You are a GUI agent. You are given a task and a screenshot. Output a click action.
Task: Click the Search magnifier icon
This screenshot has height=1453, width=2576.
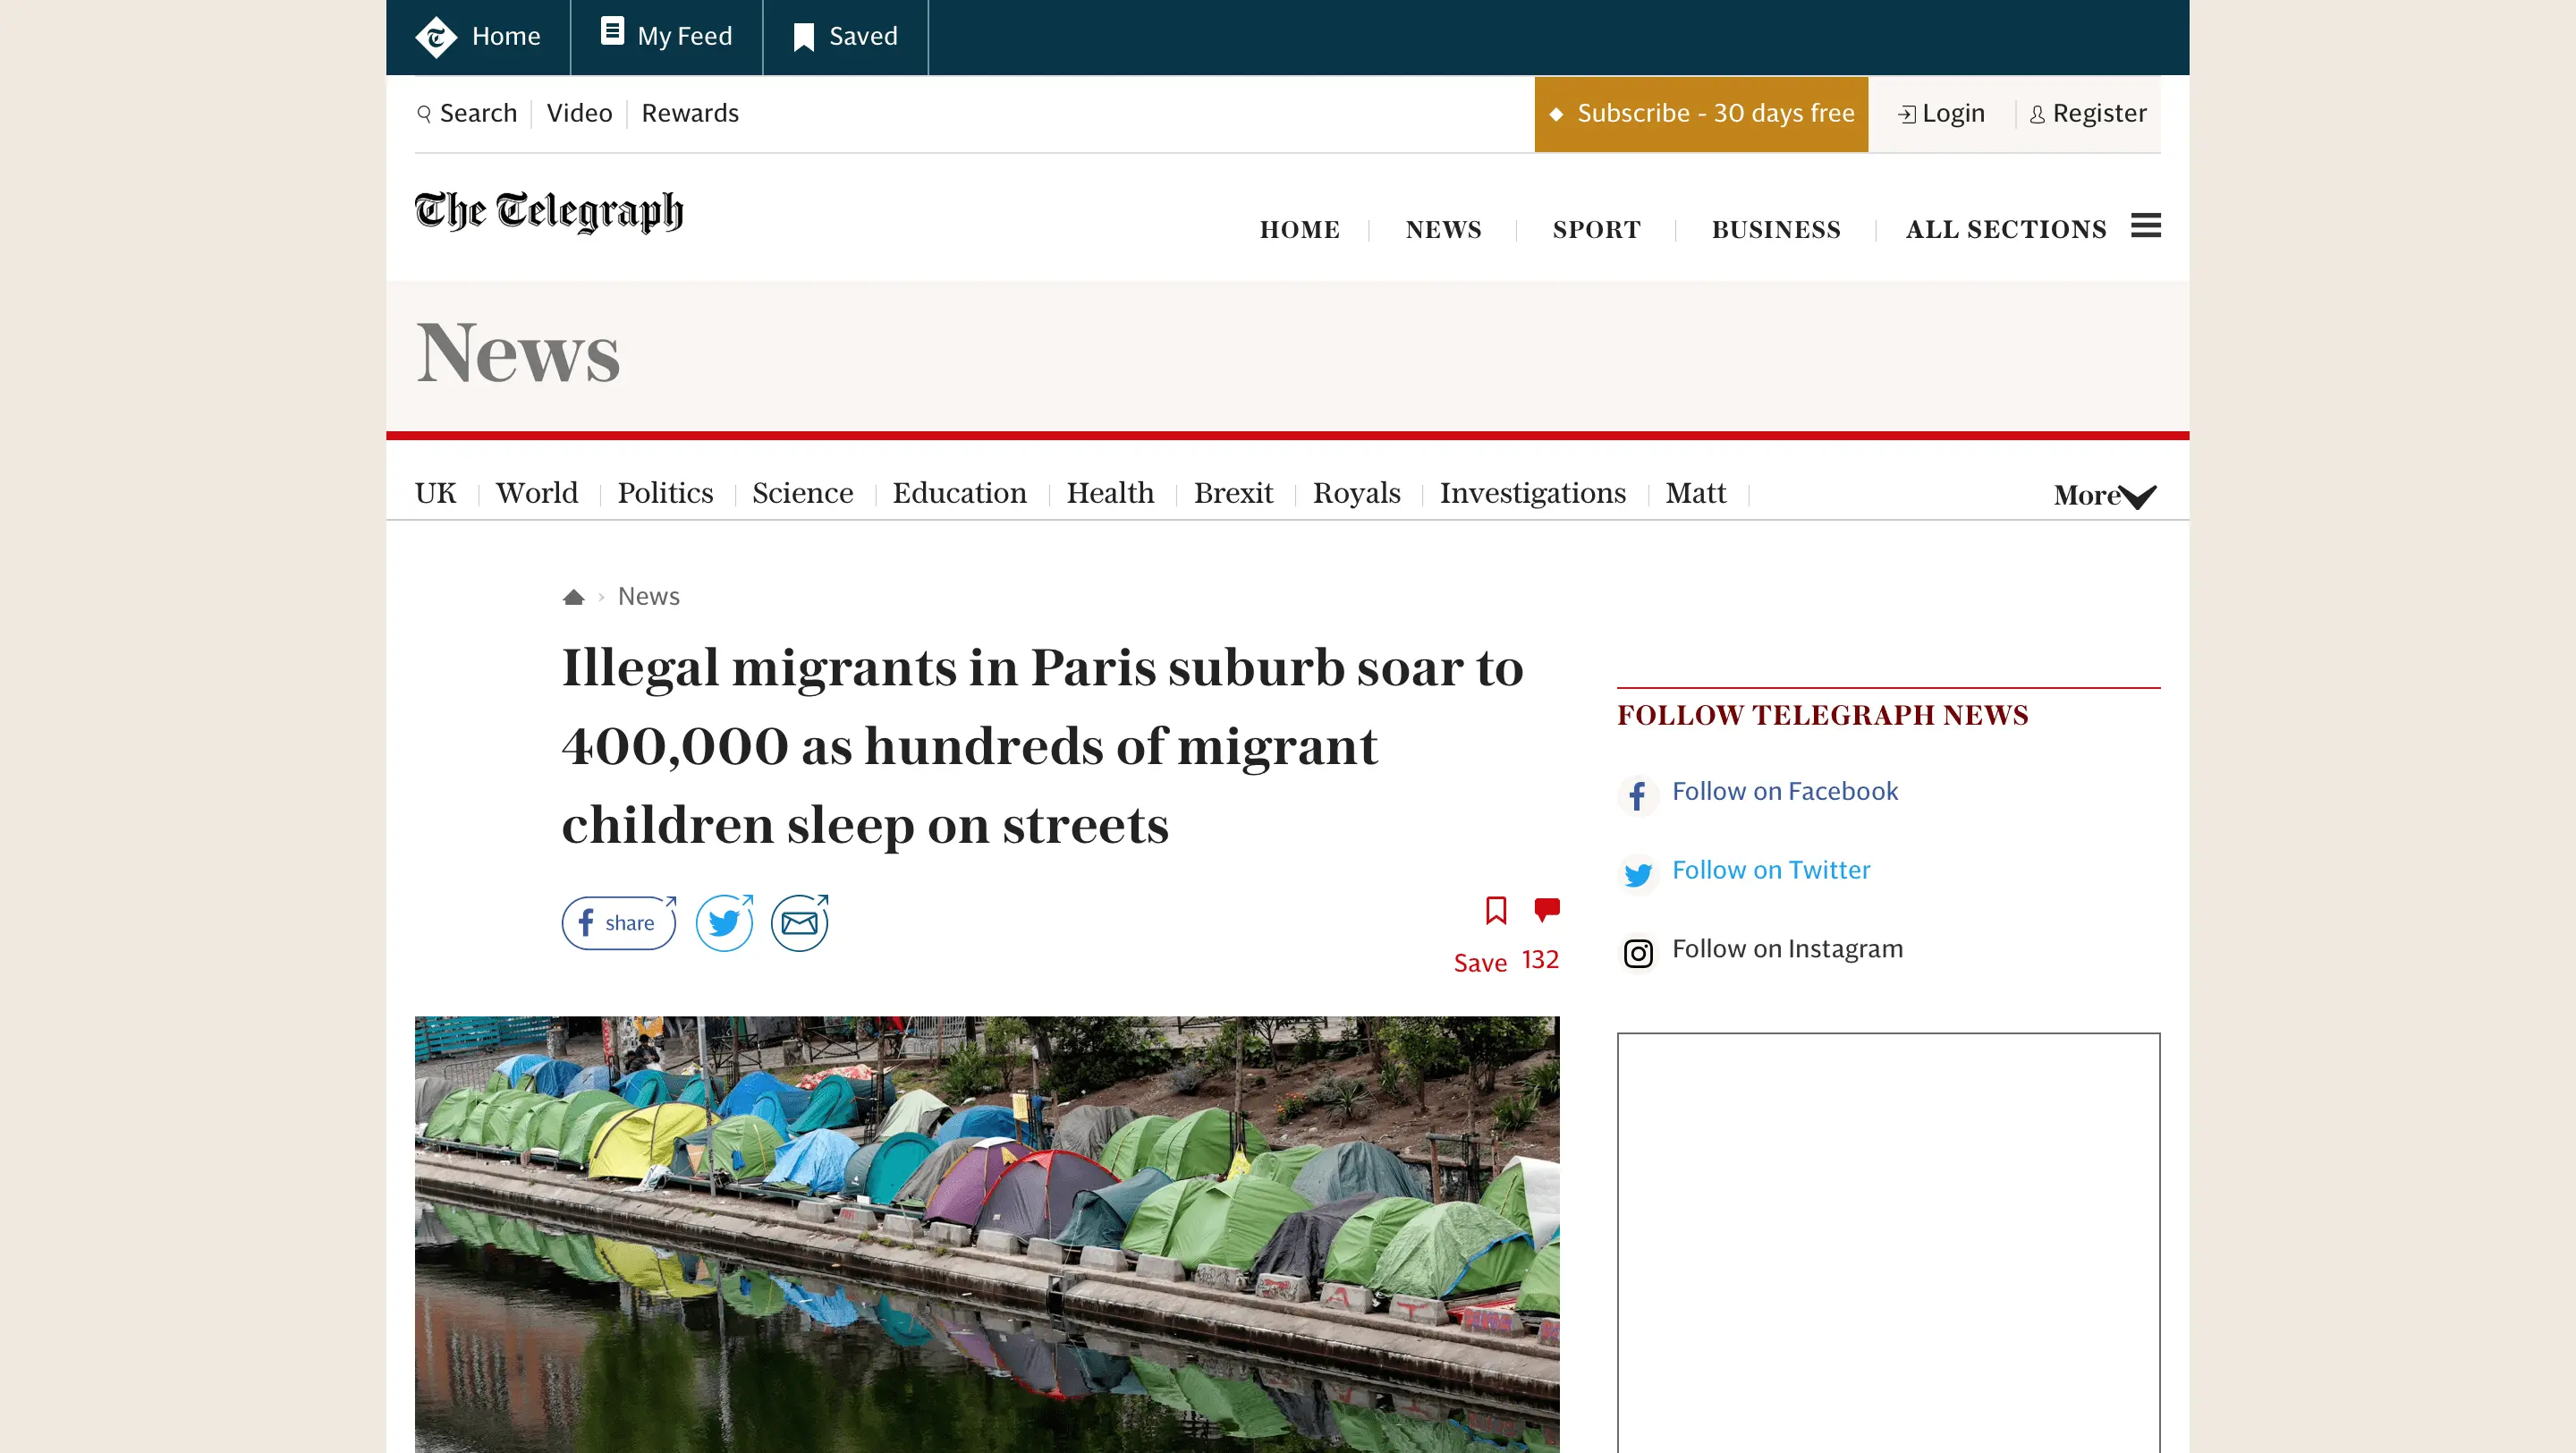(425, 114)
